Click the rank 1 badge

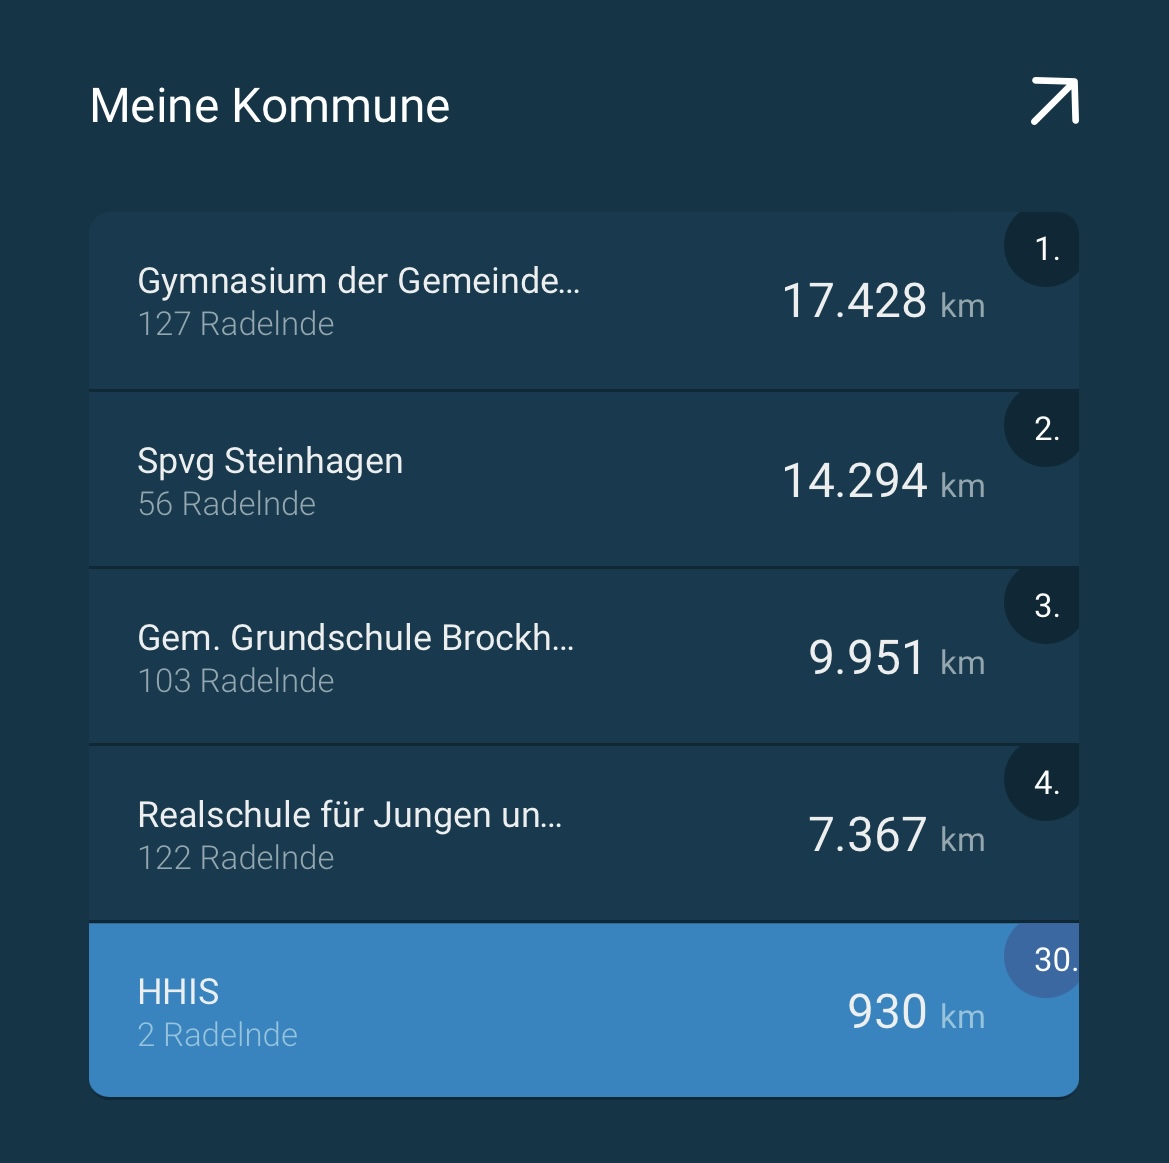tap(1045, 249)
